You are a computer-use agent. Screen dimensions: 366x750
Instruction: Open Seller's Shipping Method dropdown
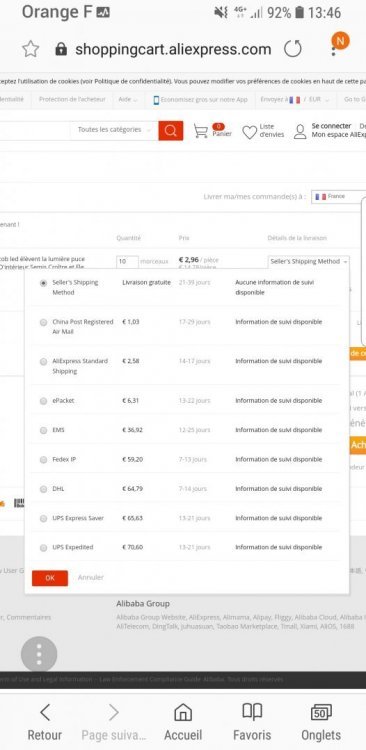[x=308, y=262]
